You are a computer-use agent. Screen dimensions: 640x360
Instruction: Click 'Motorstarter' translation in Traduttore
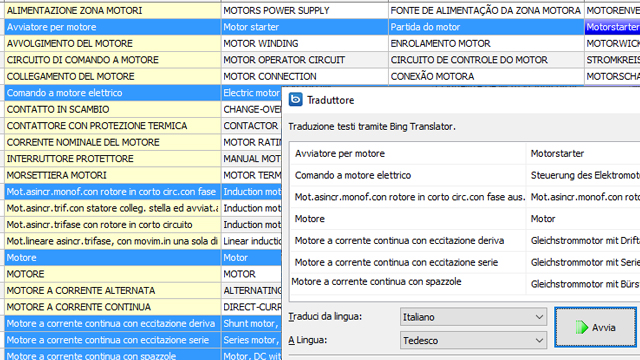557,153
